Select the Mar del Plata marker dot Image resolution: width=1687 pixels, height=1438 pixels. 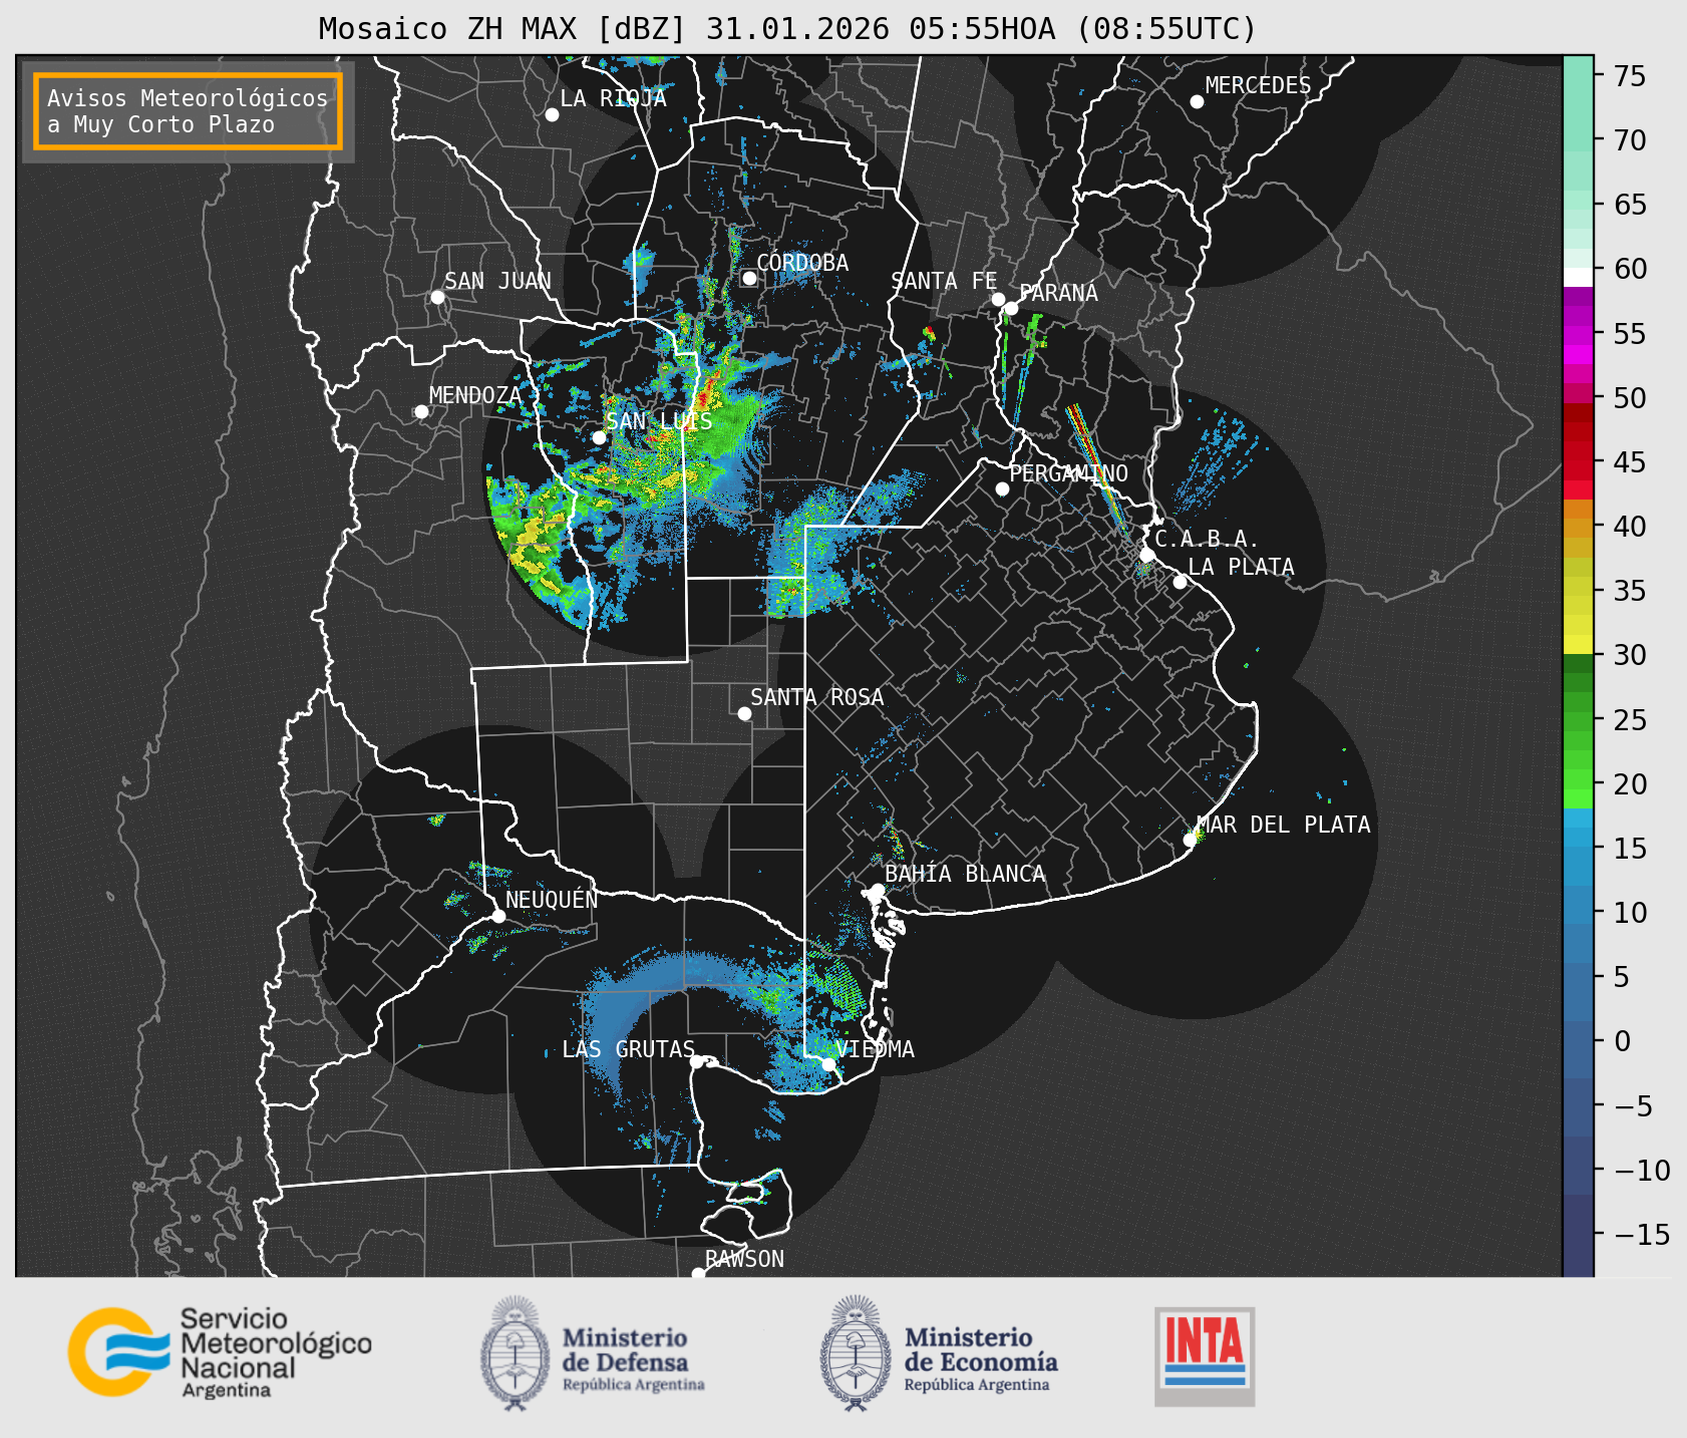click(x=1190, y=840)
